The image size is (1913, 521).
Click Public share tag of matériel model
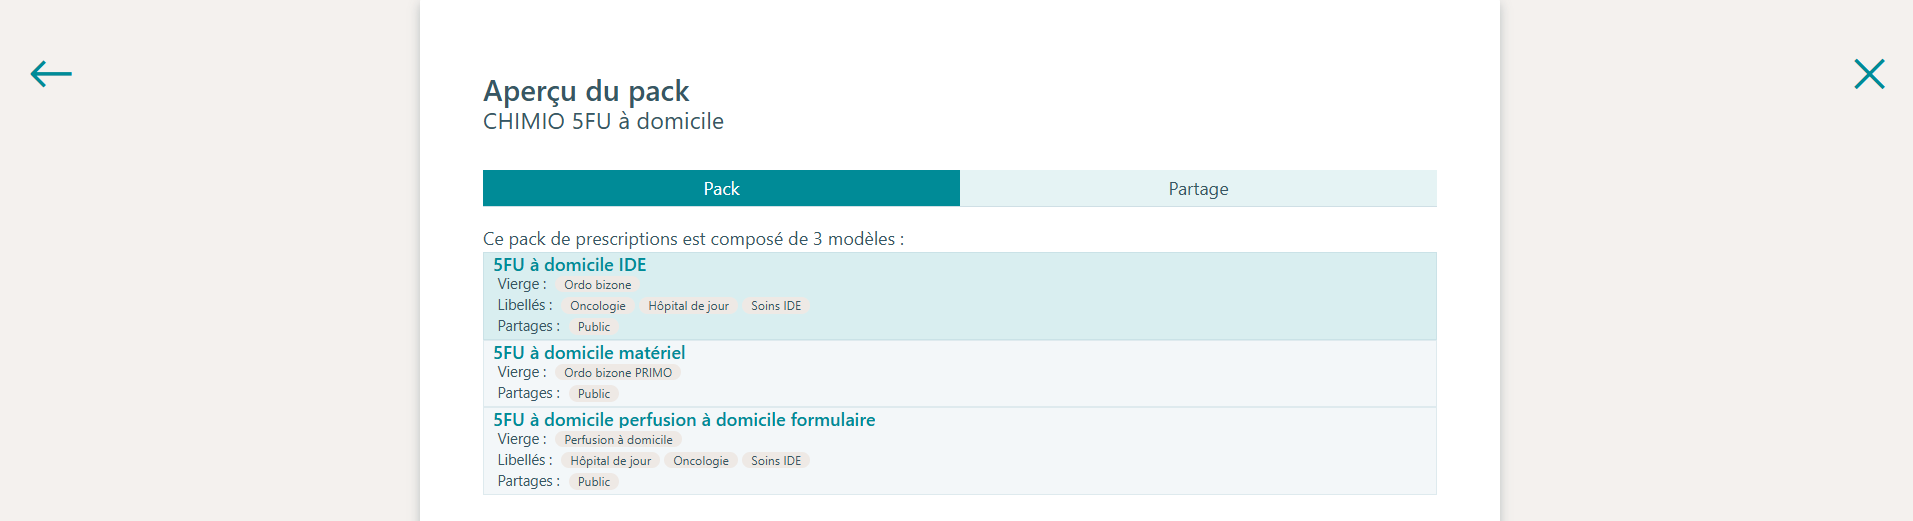[x=594, y=394]
